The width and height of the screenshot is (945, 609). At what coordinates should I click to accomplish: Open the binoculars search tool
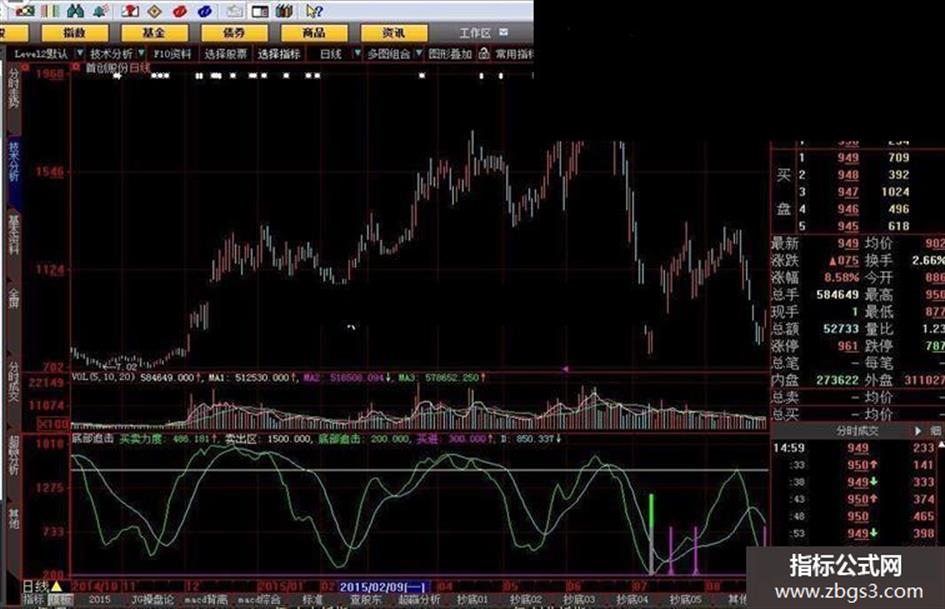75,10
